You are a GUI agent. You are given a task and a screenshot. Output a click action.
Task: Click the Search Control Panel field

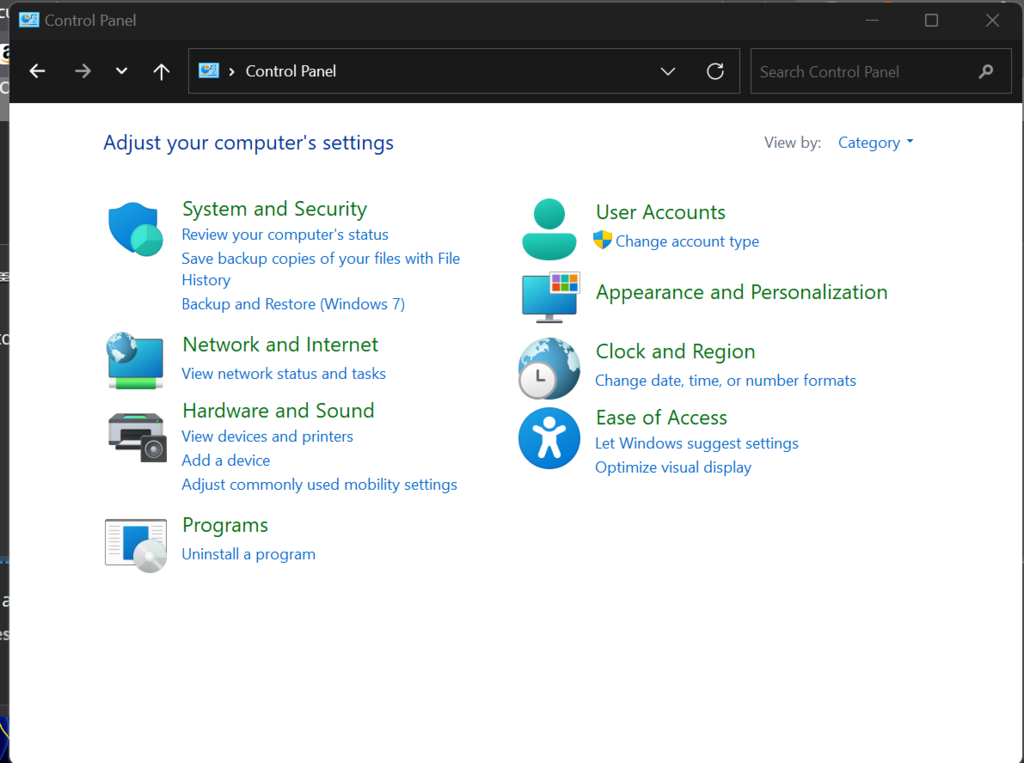880,71
